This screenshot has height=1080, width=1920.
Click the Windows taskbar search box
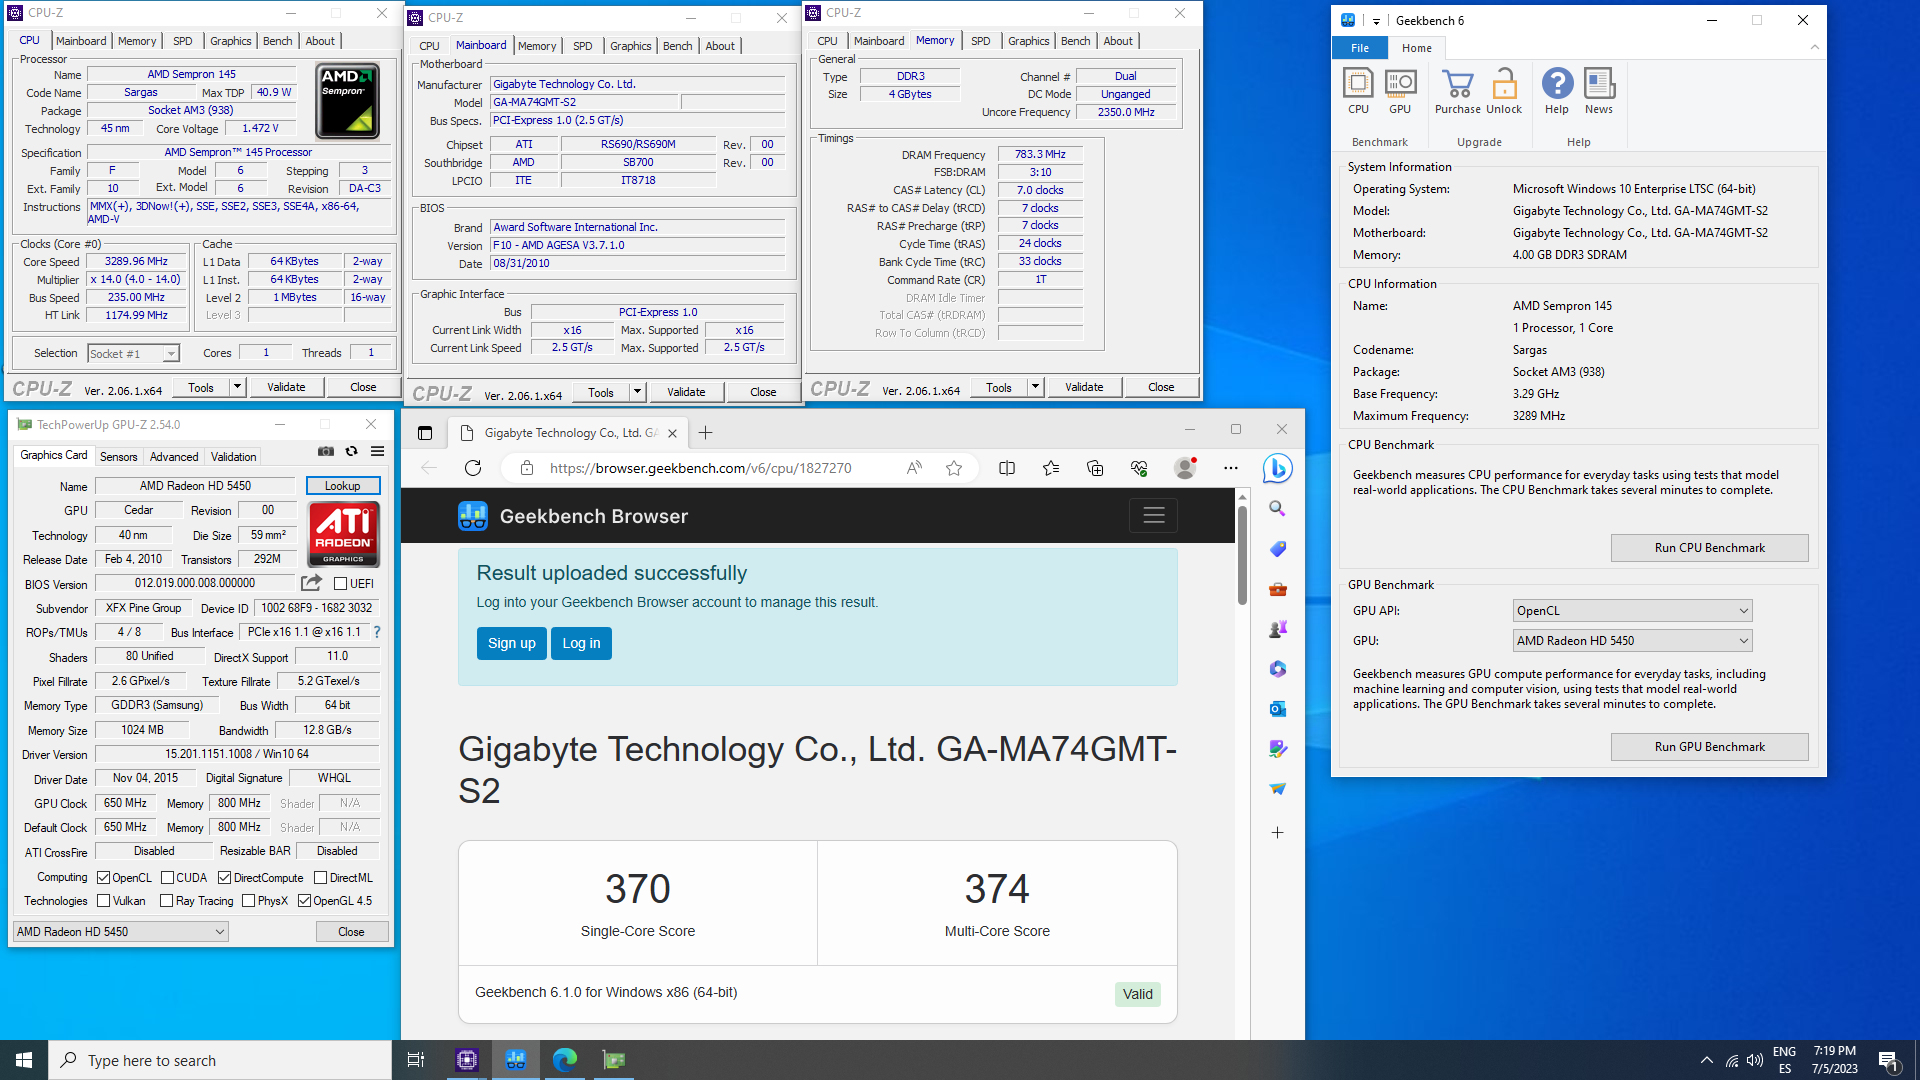220,1060
